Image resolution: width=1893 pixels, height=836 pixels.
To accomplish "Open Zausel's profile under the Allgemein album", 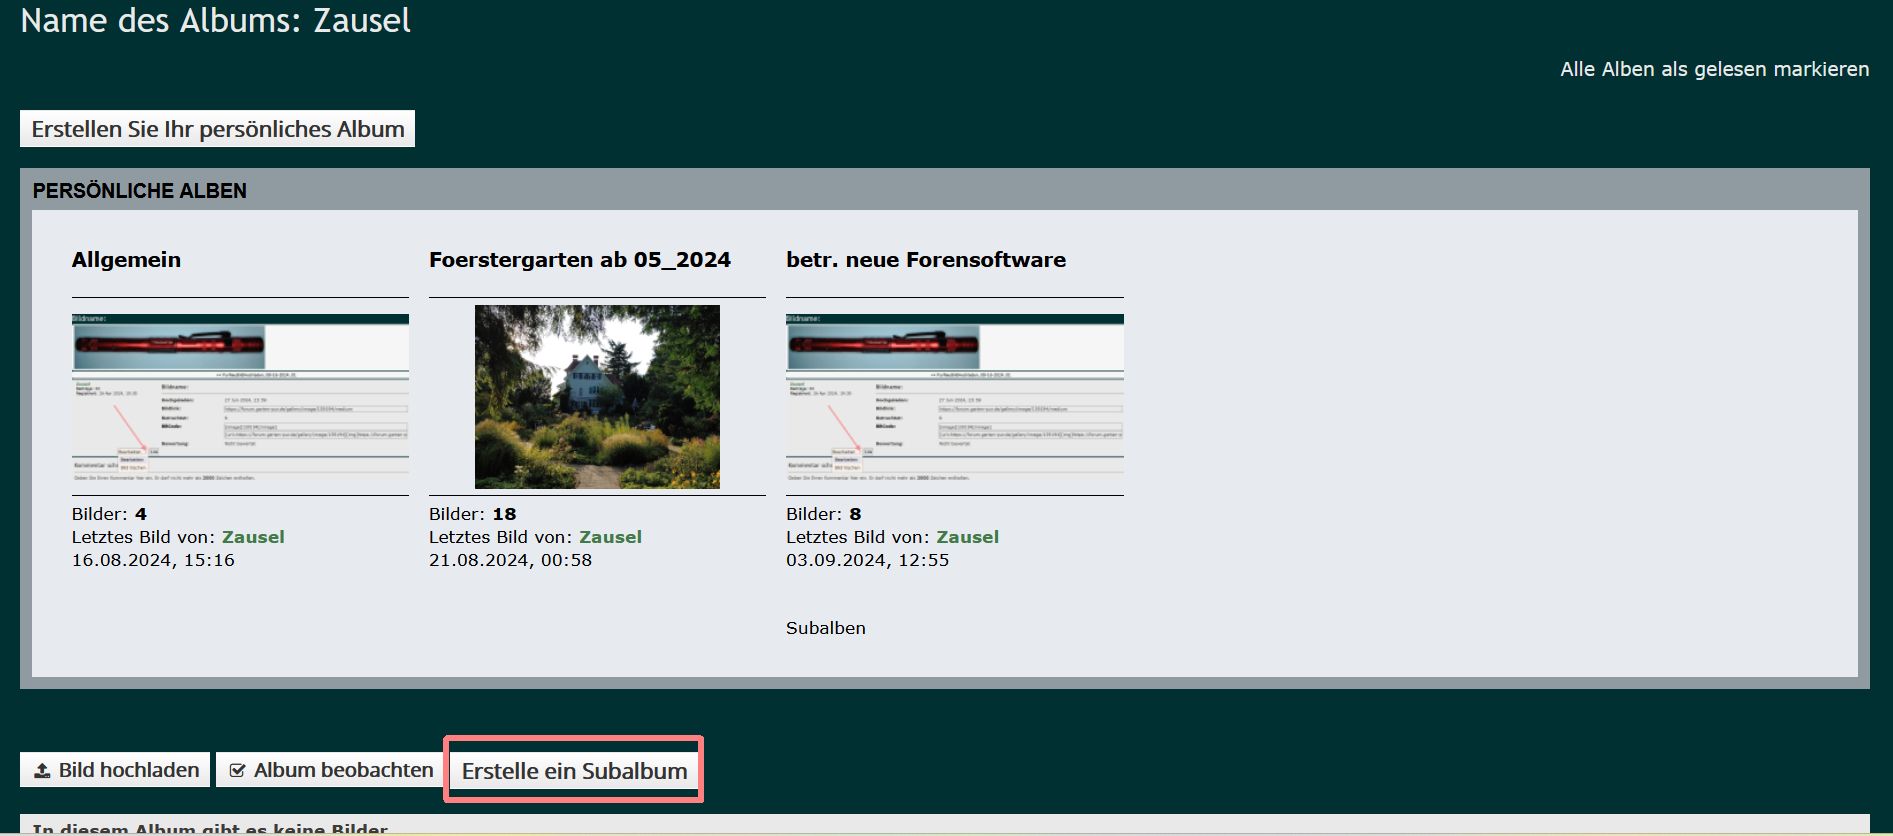I will pos(253,537).
